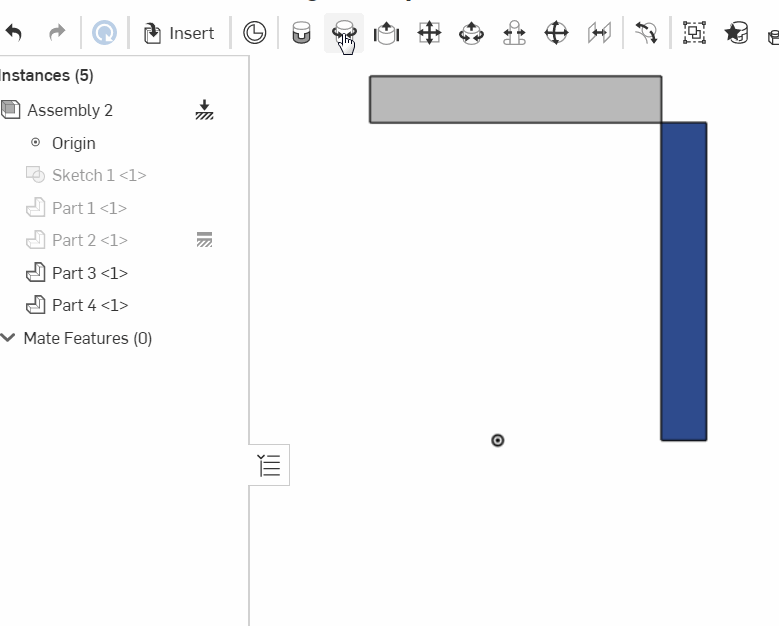Click the star cylinder toolbar icon
Screen dimensions: 779x626
tap(737, 33)
